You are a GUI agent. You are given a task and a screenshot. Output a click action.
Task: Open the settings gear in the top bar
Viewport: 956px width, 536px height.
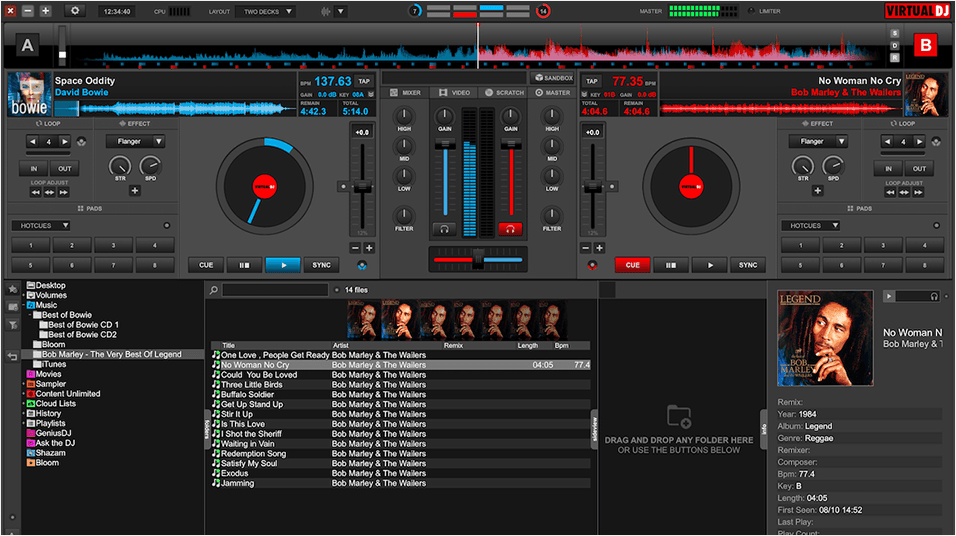click(75, 10)
